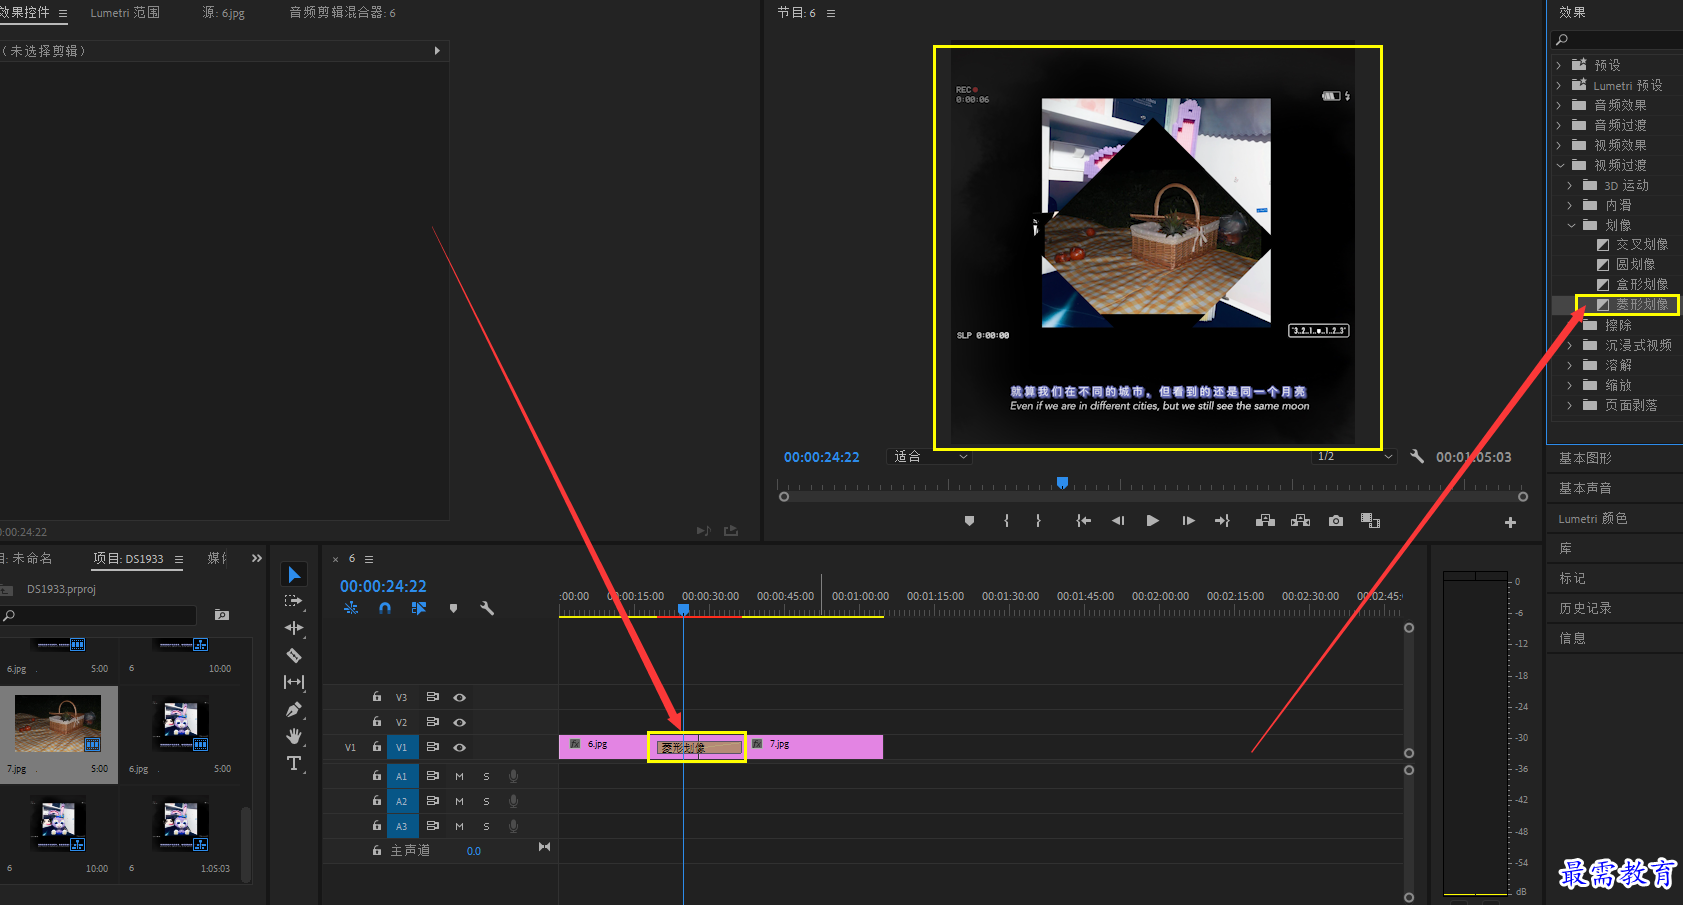Select the 交叉划像 transition
The width and height of the screenshot is (1683, 905).
tap(1642, 244)
